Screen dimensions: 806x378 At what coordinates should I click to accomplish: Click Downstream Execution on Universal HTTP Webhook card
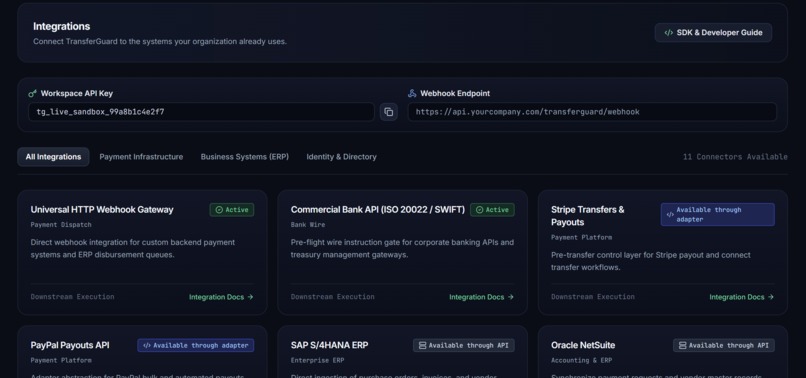(x=72, y=297)
